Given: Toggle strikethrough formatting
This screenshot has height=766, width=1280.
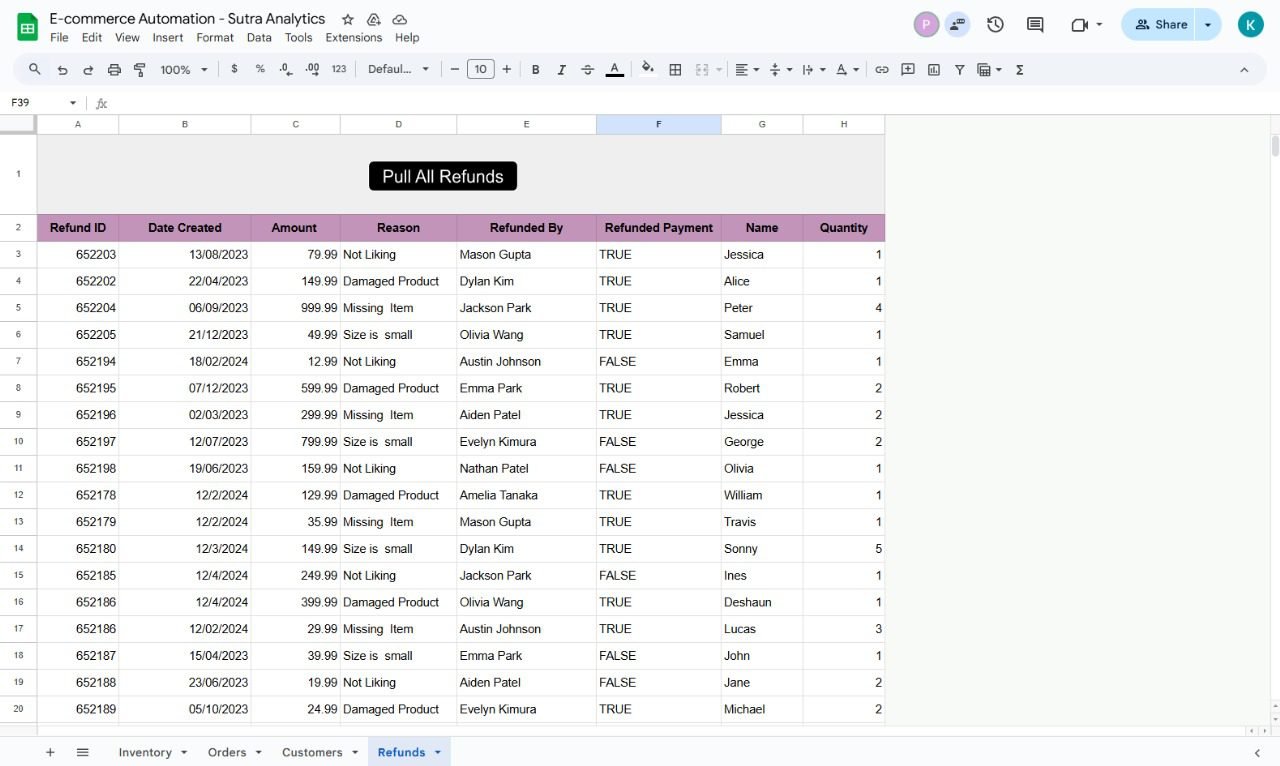Looking at the screenshot, I should 587,70.
